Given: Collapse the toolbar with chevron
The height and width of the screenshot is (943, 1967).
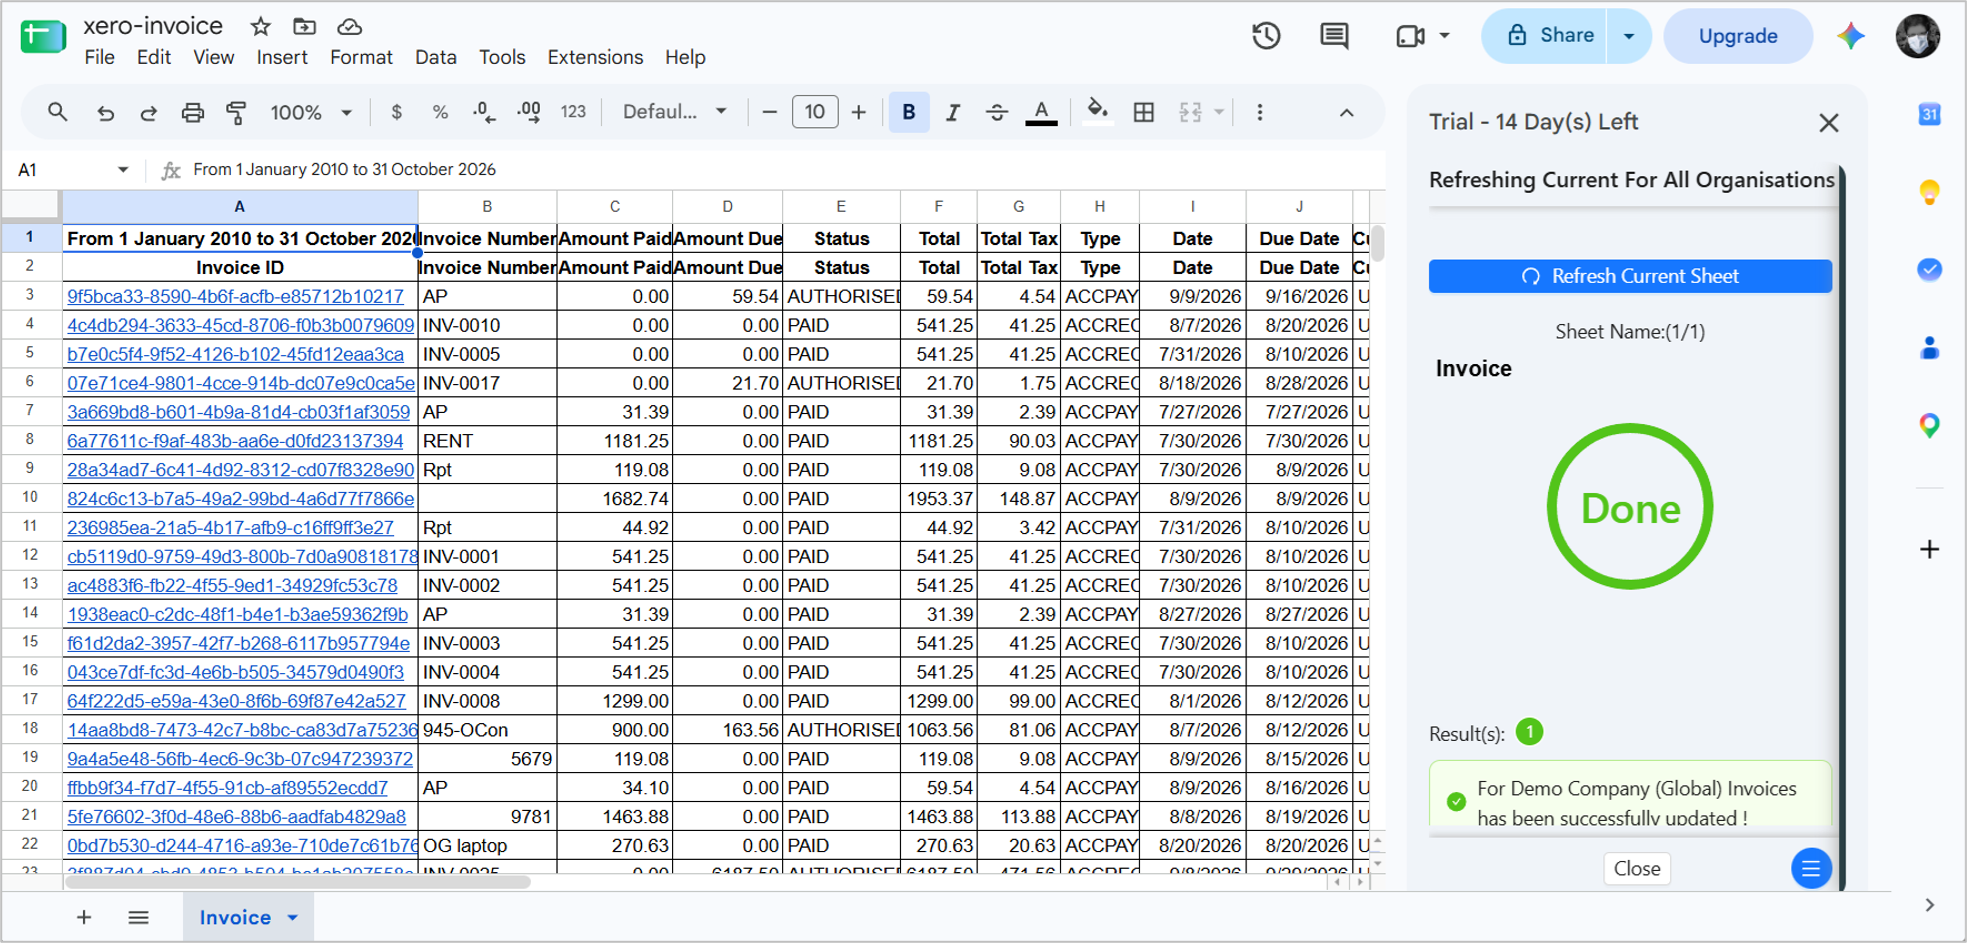Looking at the screenshot, I should click(x=1346, y=112).
